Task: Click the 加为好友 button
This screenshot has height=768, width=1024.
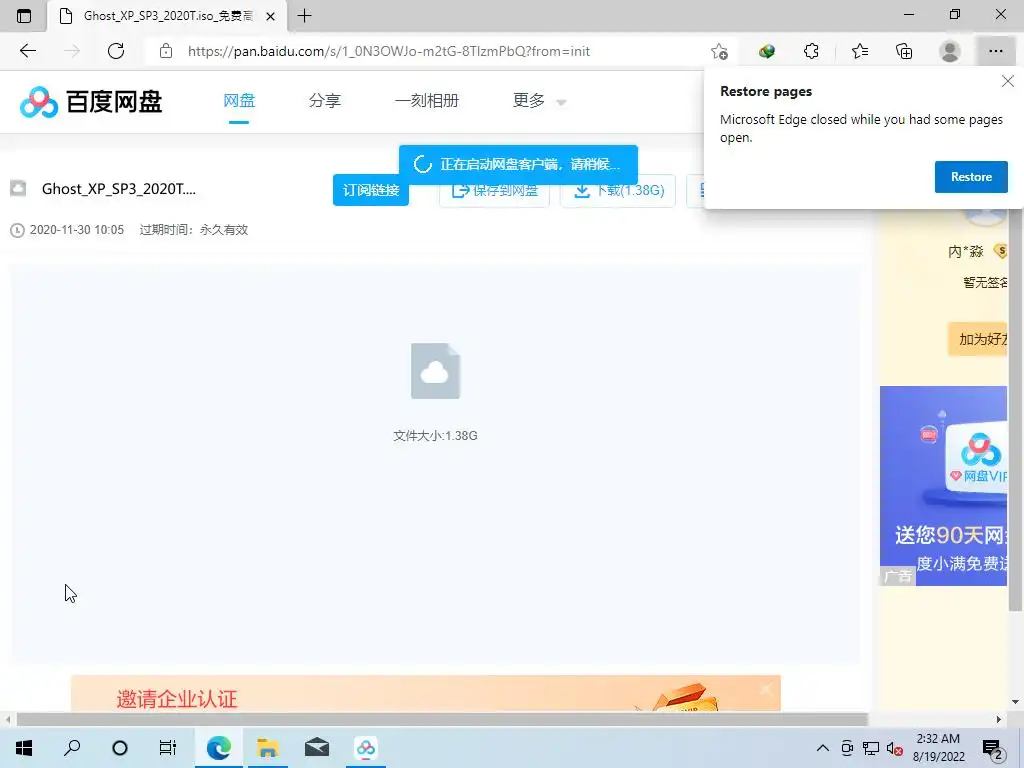Action: (x=978, y=339)
